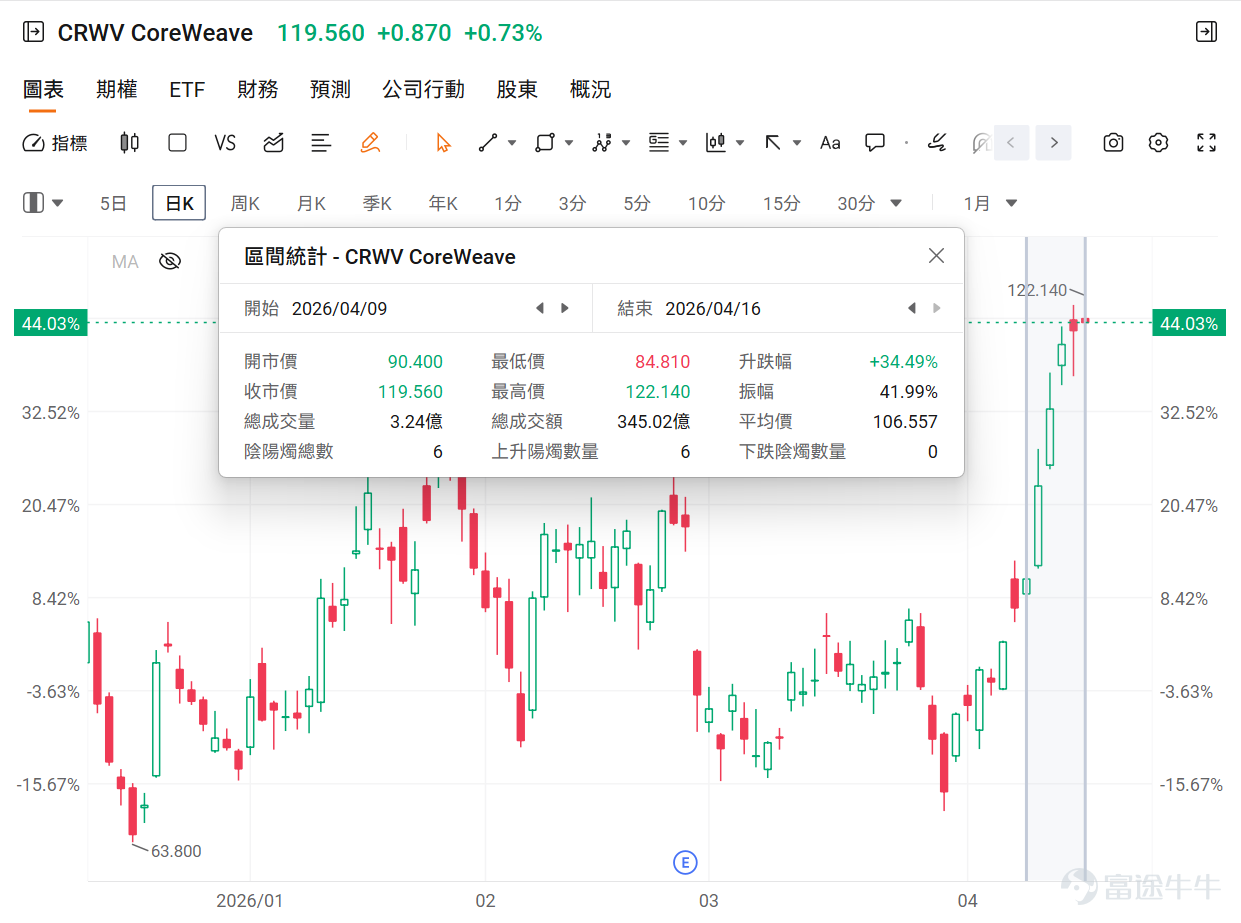Expand the line tool dropdown arrow
The image size is (1241, 923).
click(x=512, y=143)
